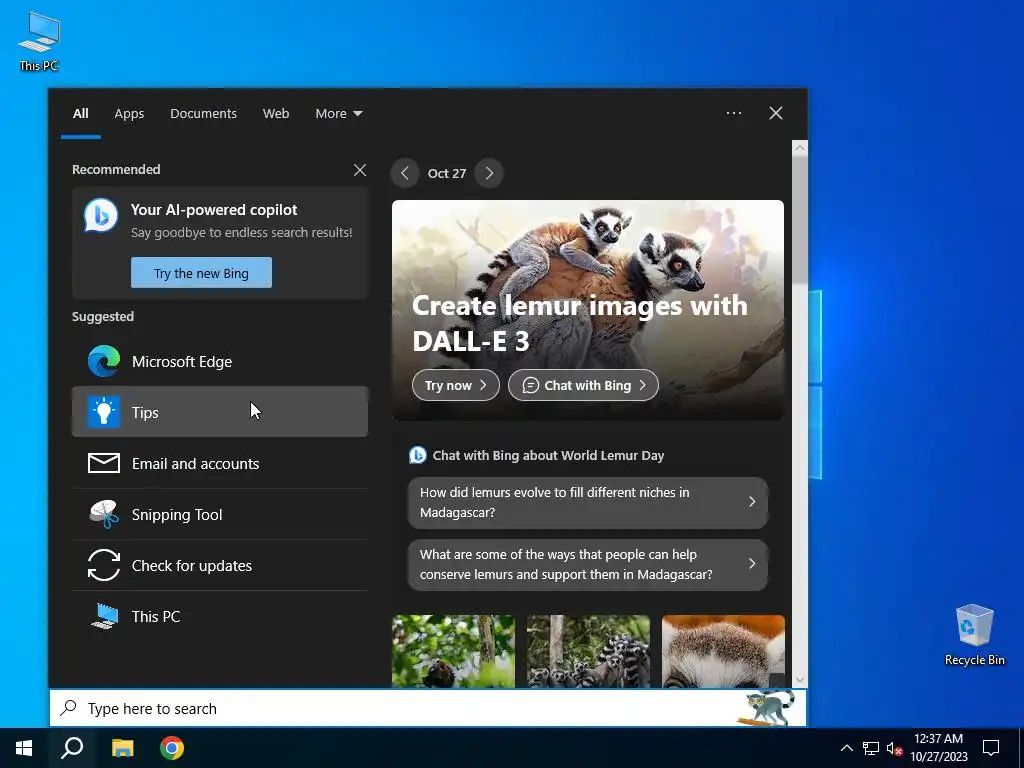Viewport: 1024px width, 768px height.
Task: Launch Google Chrome from the taskbar
Action: click(x=172, y=748)
